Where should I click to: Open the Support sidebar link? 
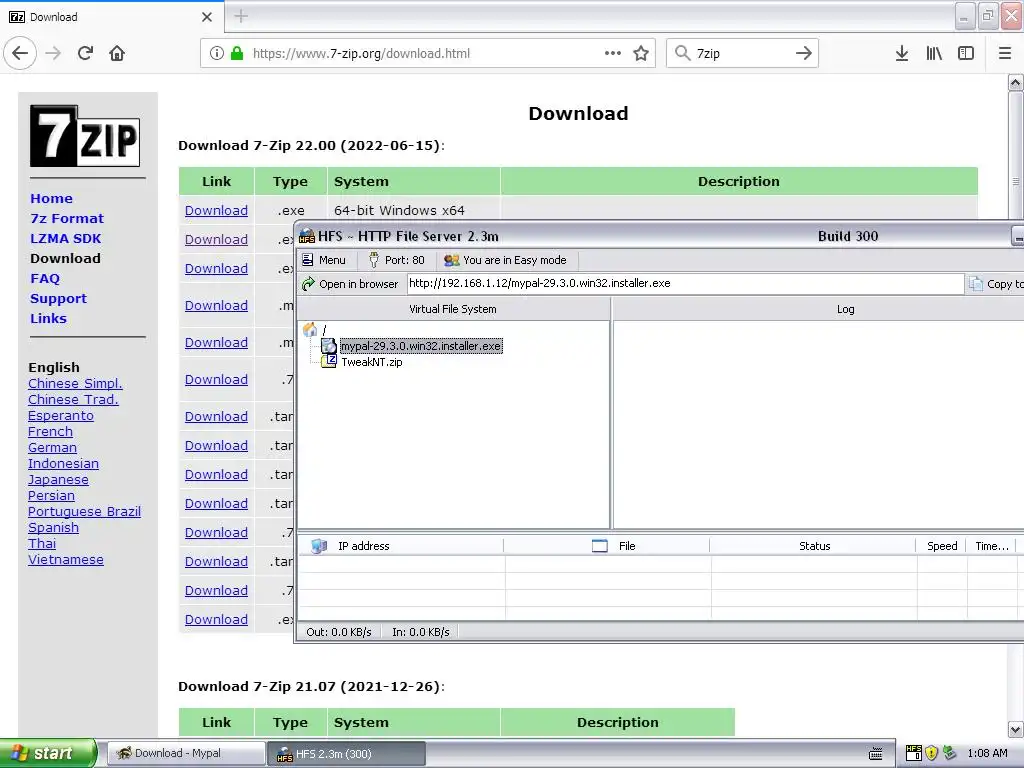pos(58,298)
